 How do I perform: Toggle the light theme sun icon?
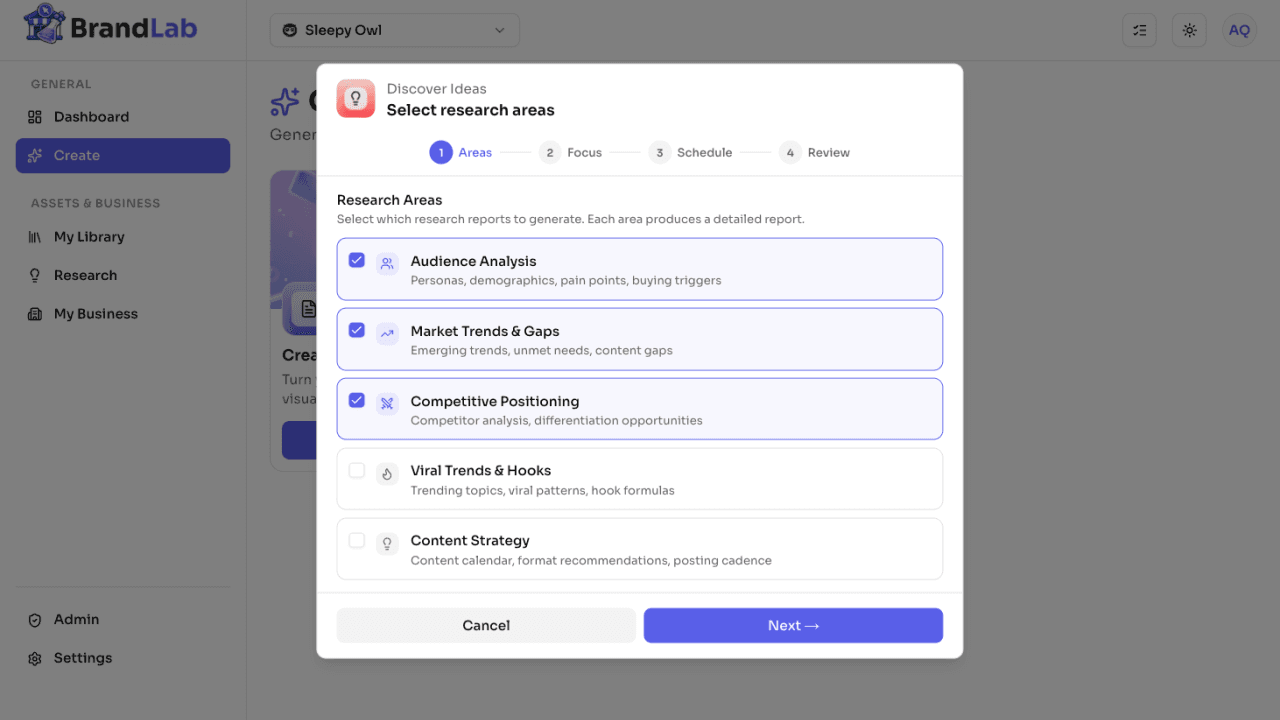[x=1189, y=30]
